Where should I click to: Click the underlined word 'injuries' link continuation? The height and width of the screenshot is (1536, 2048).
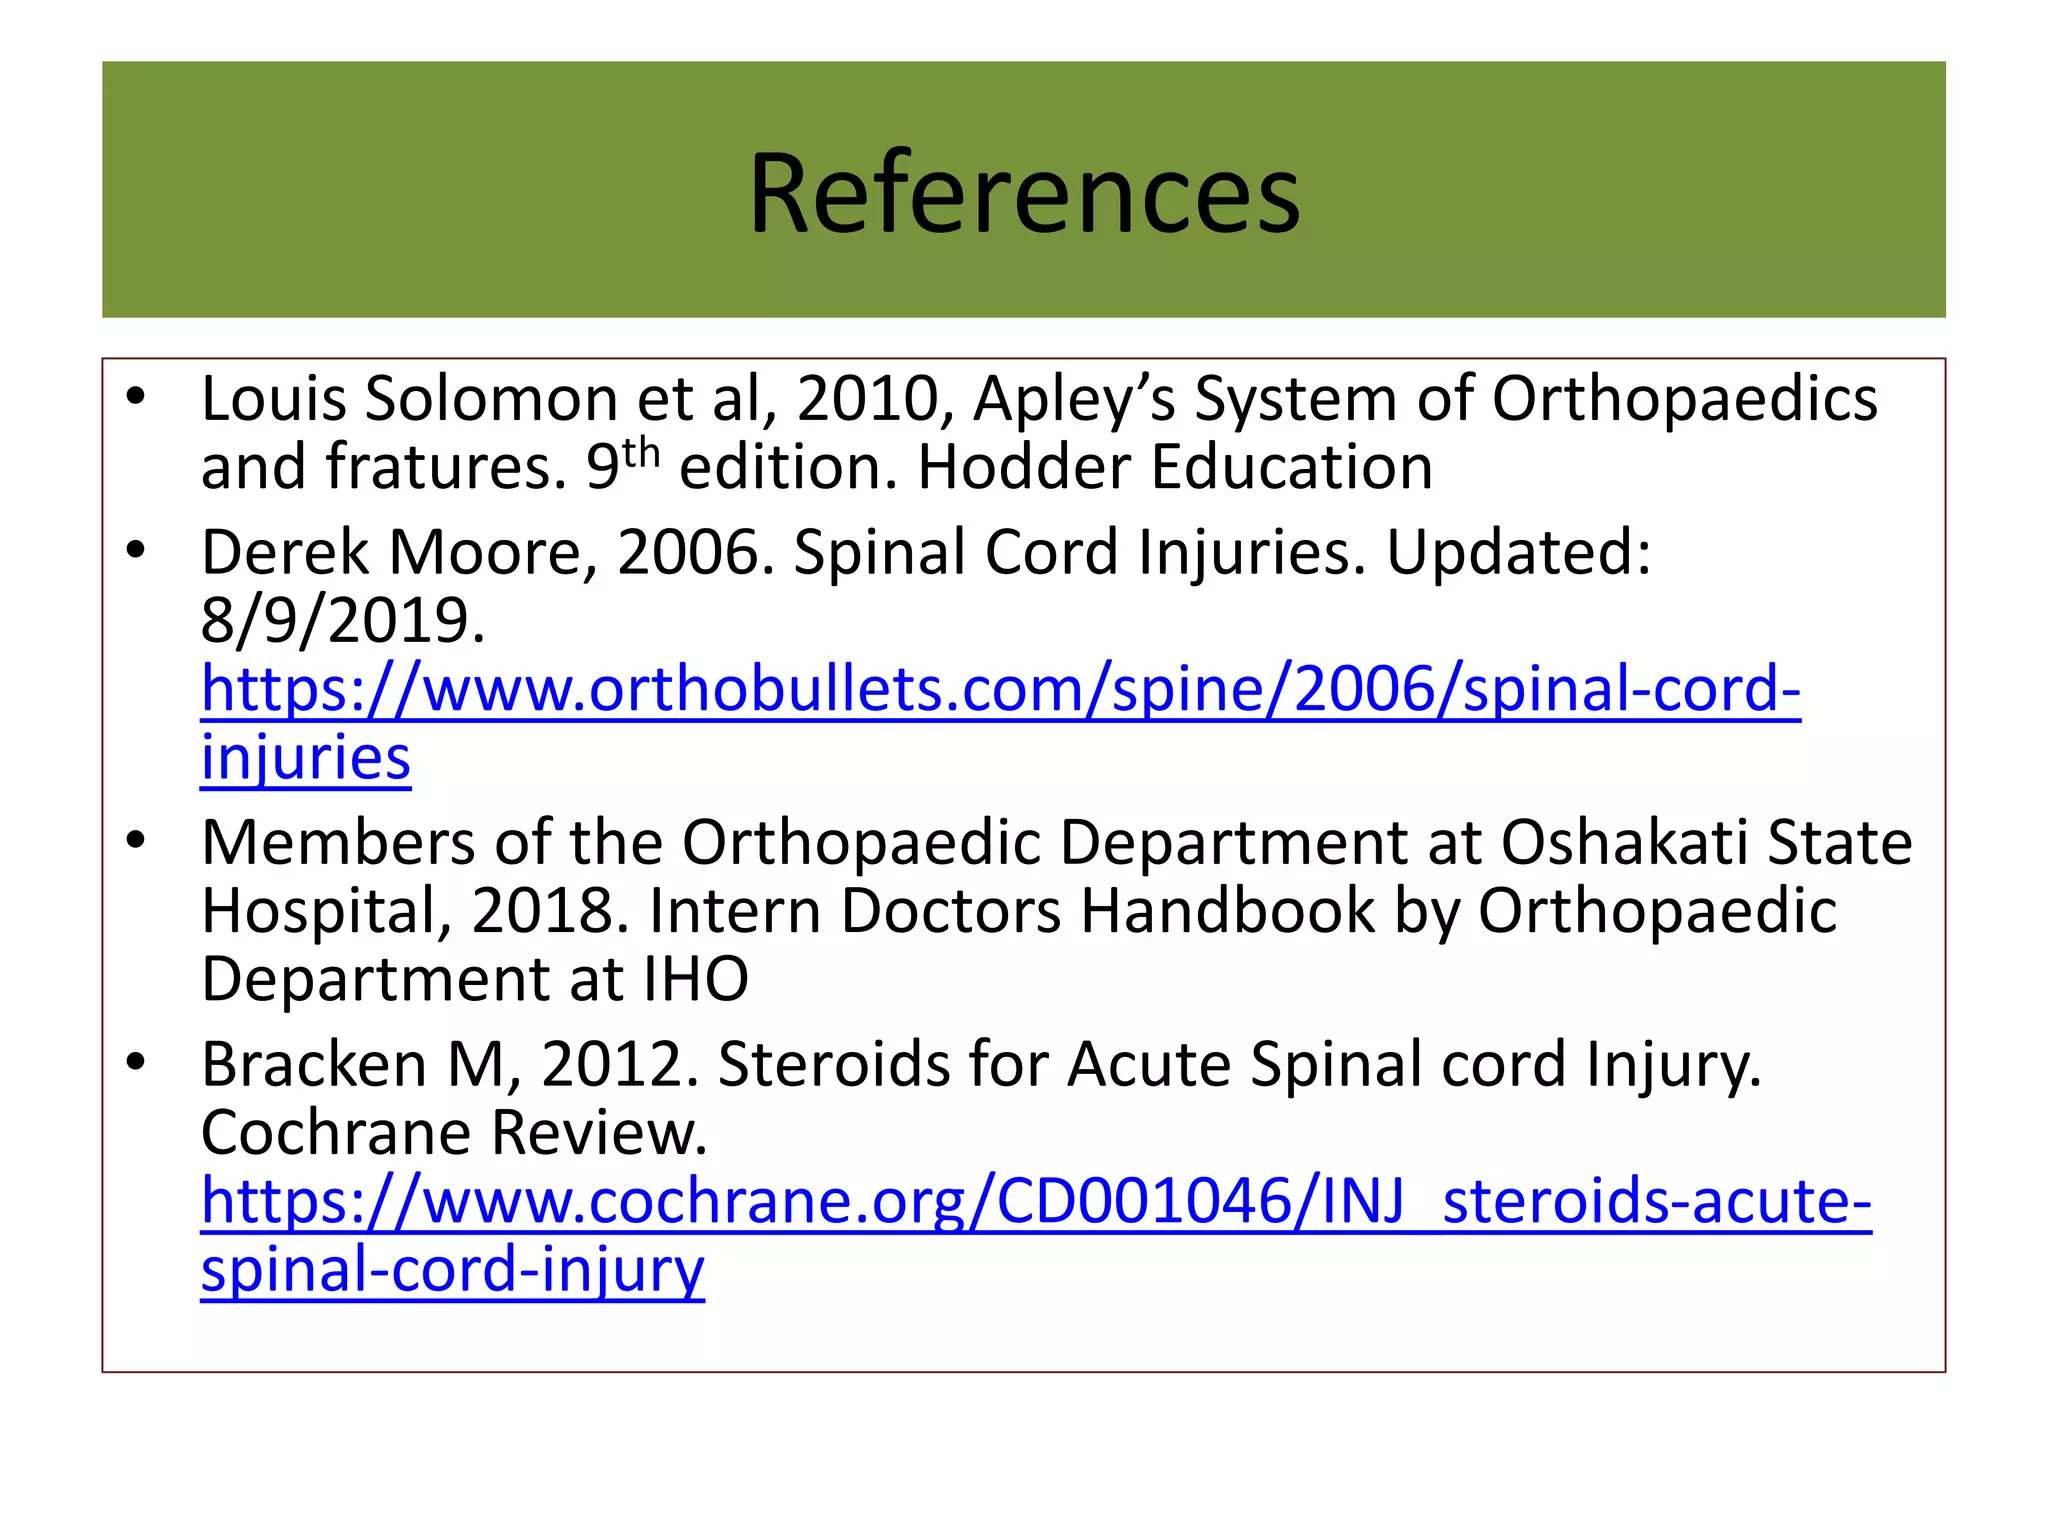pyautogui.click(x=306, y=758)
